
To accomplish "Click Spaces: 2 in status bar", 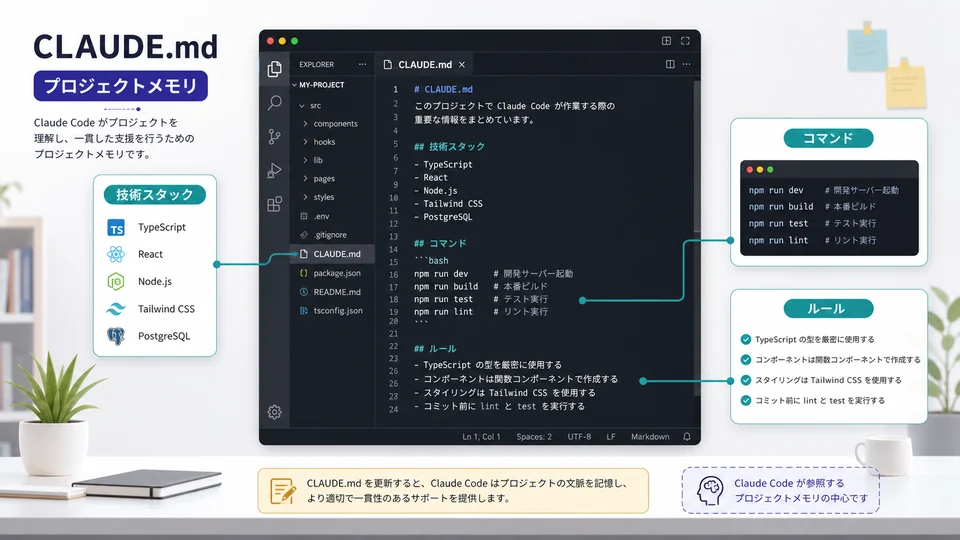I will [x=534, y=437].
